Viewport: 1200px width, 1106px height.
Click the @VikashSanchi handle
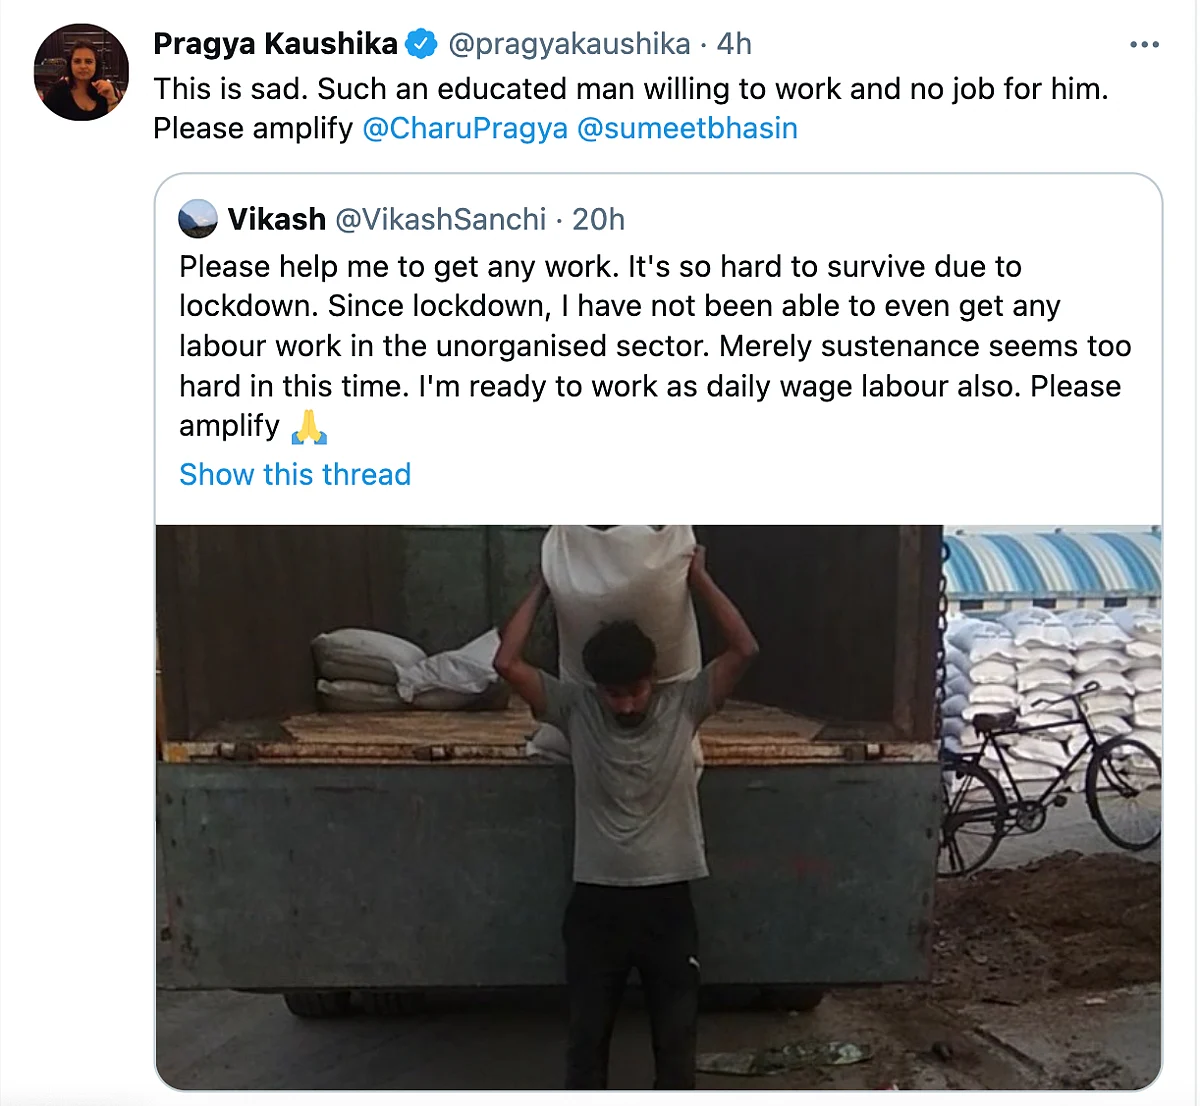pyautogui.click(x=441, y=219)
